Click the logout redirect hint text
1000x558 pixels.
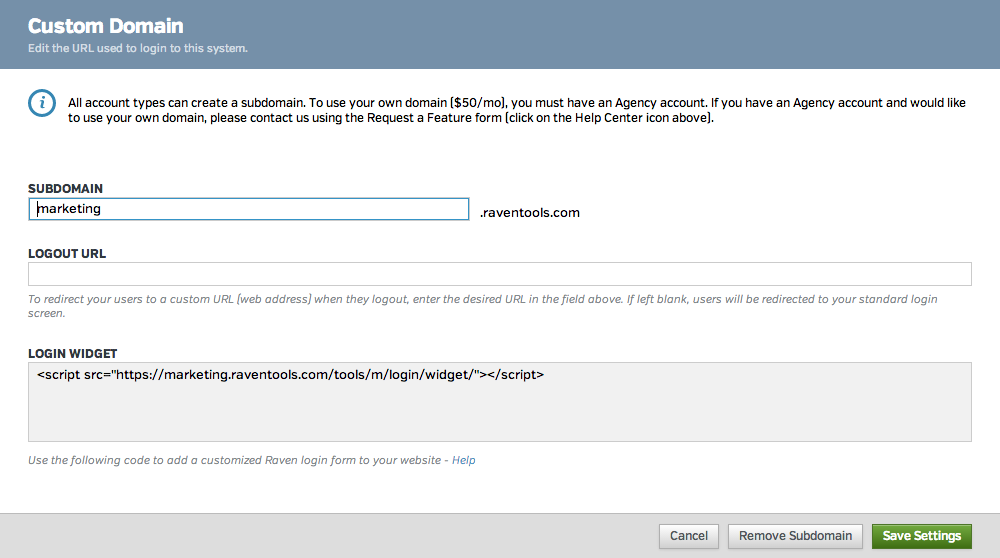480,300
